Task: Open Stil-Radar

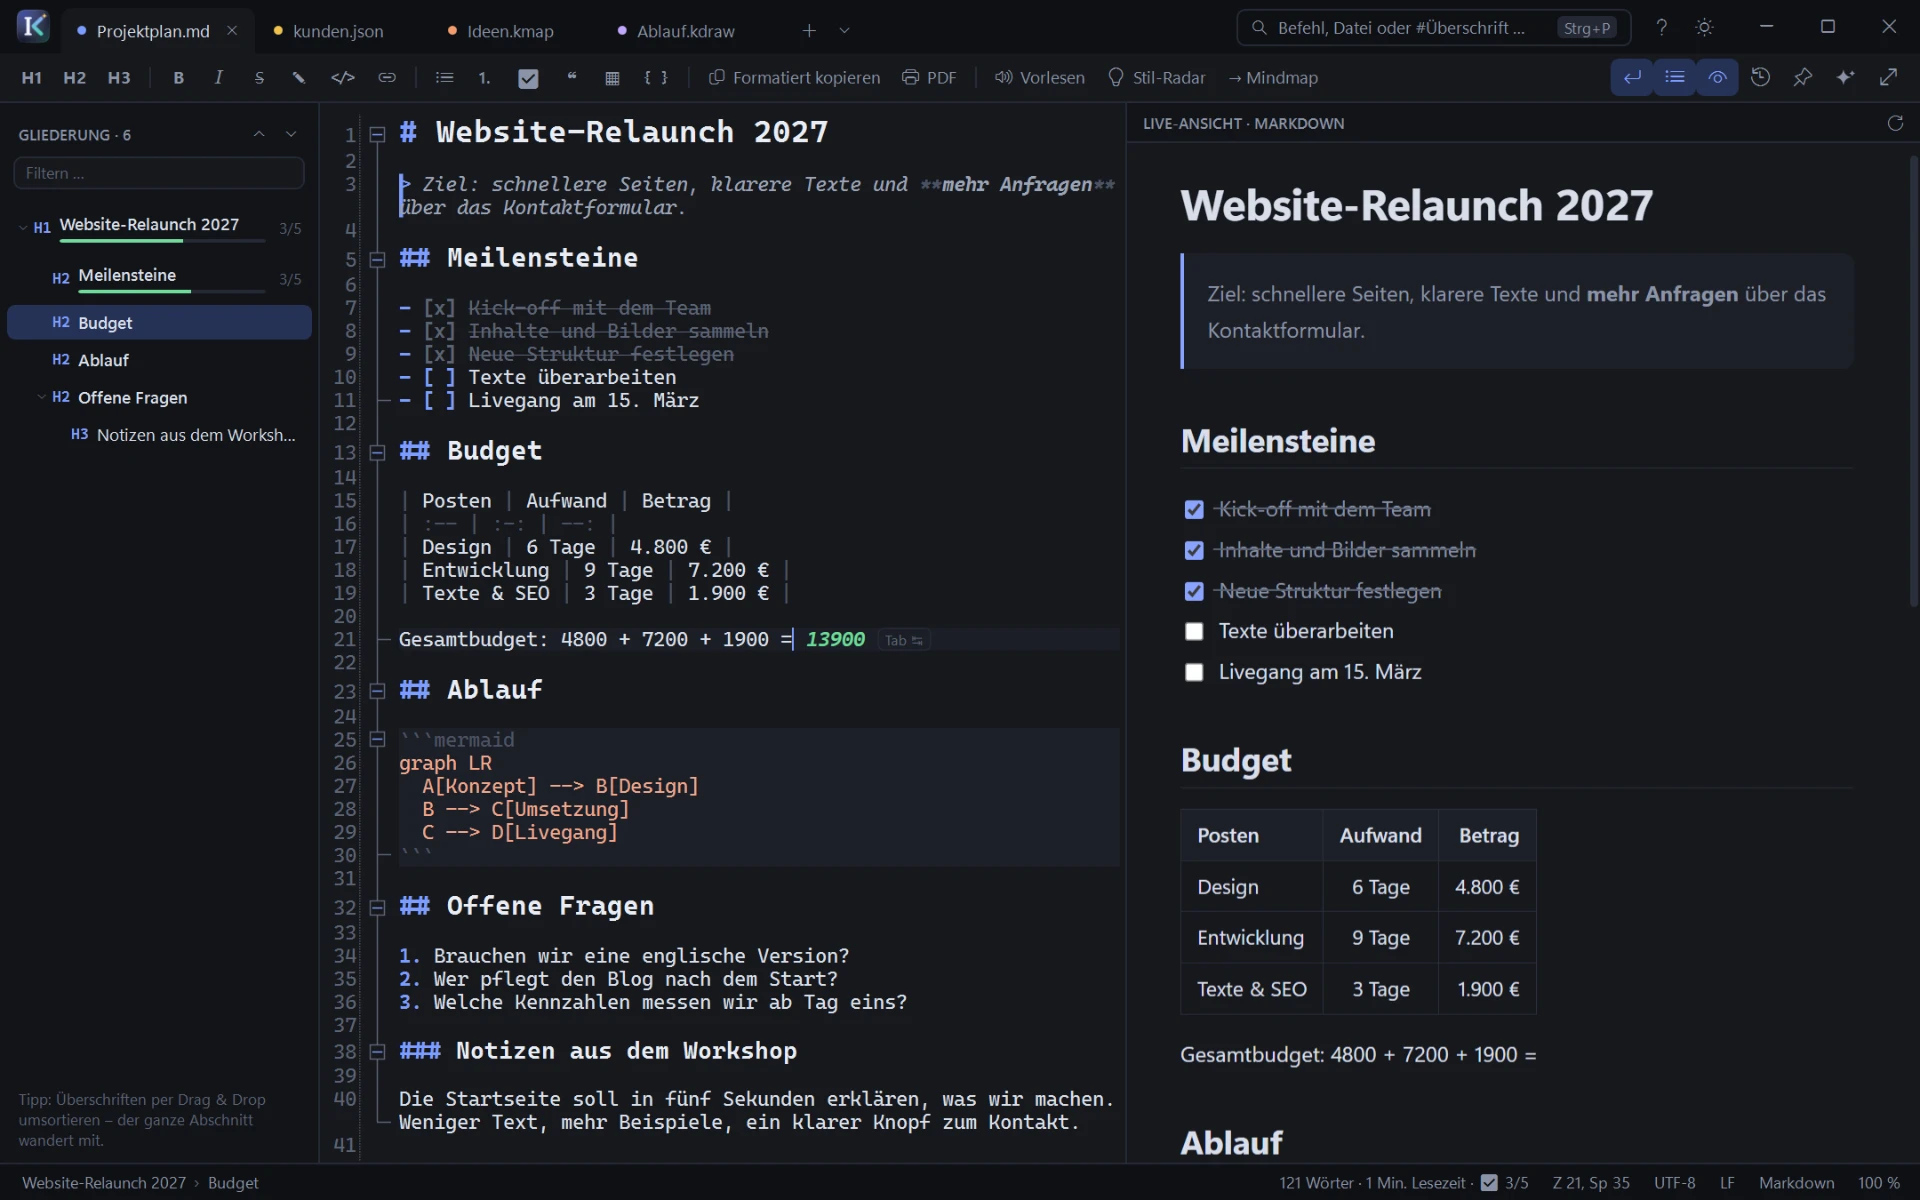Action: click(1157, 78)
